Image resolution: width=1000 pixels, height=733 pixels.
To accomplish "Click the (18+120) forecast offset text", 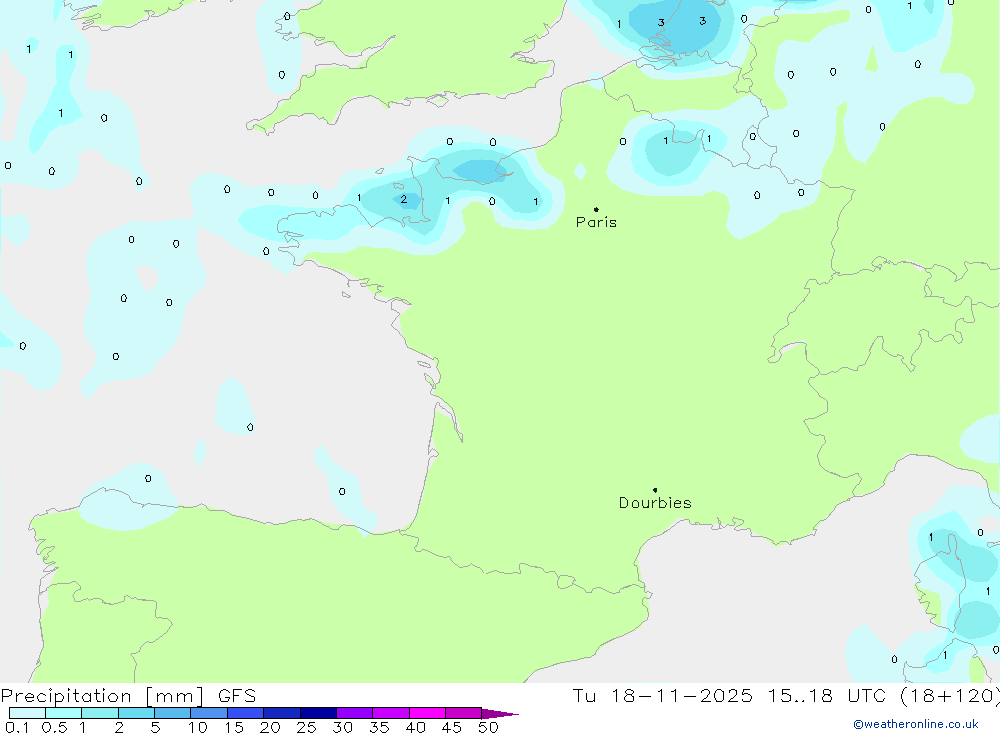I will [x=950, y=695].
